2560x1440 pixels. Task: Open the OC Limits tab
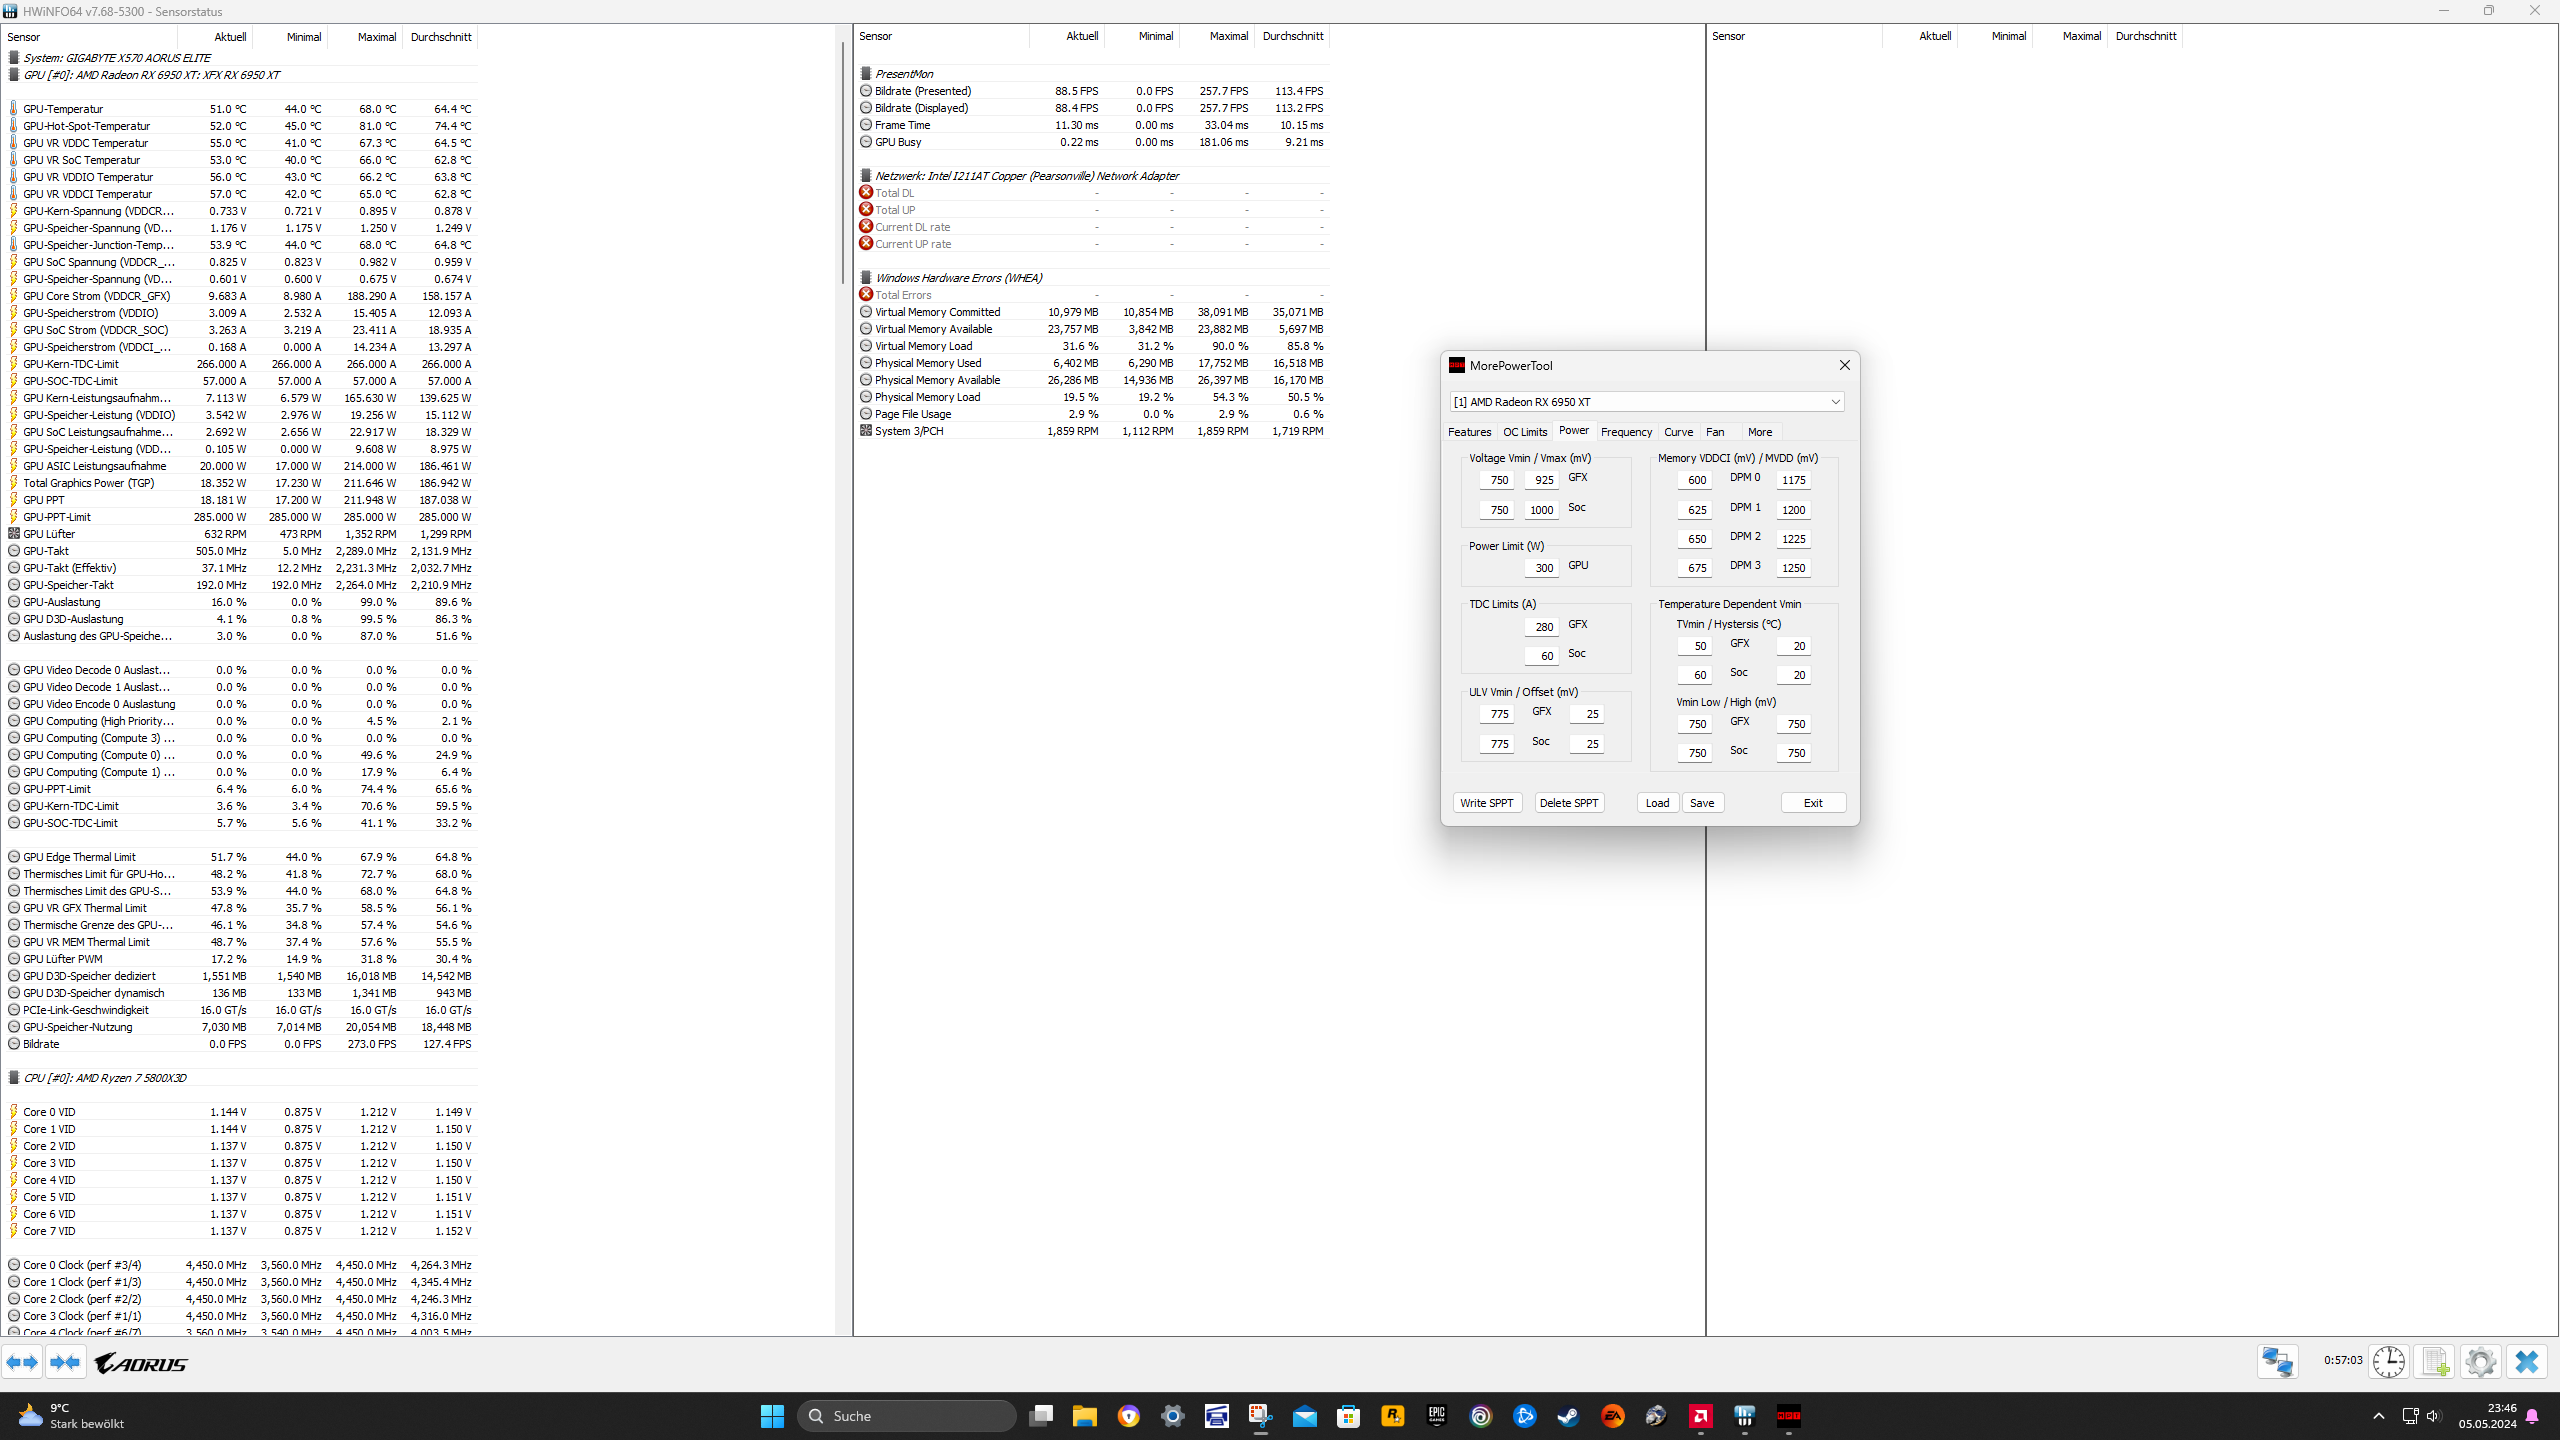coord(1524,432)
